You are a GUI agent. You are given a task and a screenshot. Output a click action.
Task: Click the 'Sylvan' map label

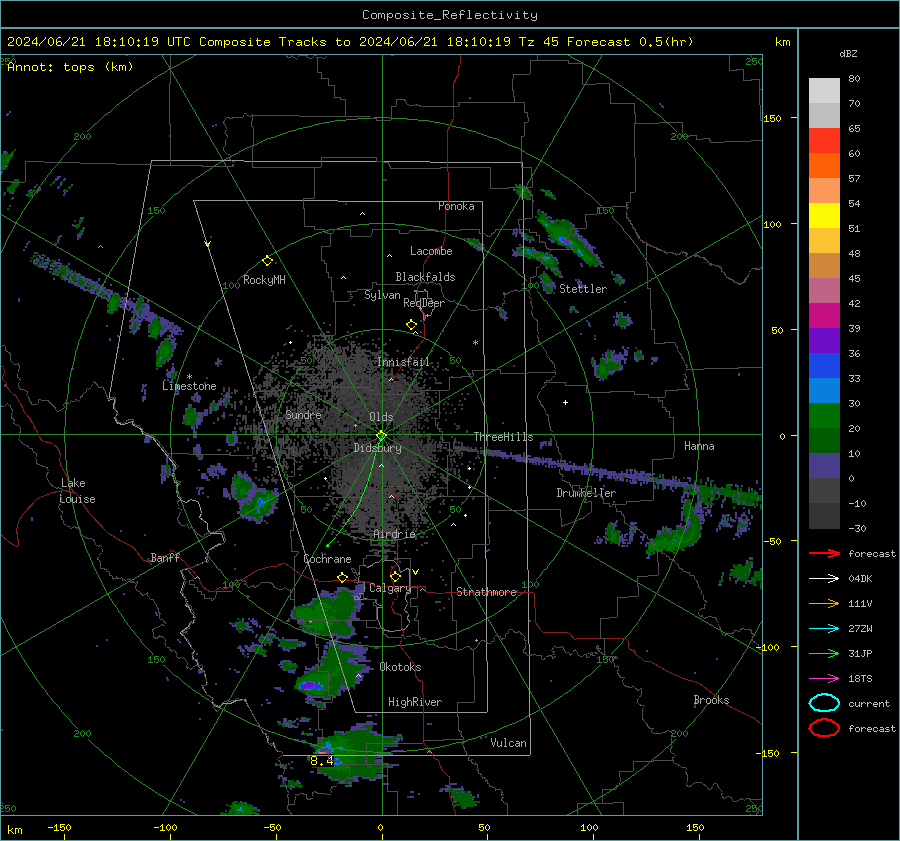pyautogui.click(x=382, y=295)
